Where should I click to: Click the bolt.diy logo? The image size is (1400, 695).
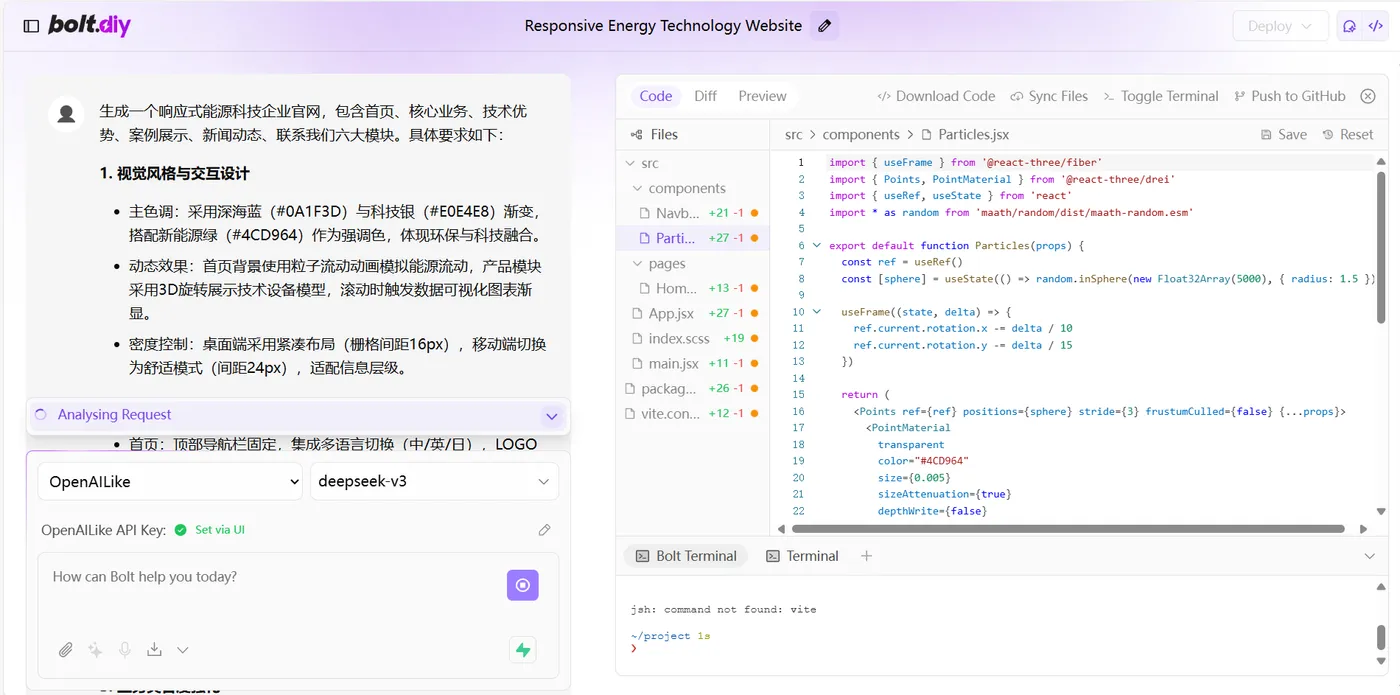click(x=89, y=26)
